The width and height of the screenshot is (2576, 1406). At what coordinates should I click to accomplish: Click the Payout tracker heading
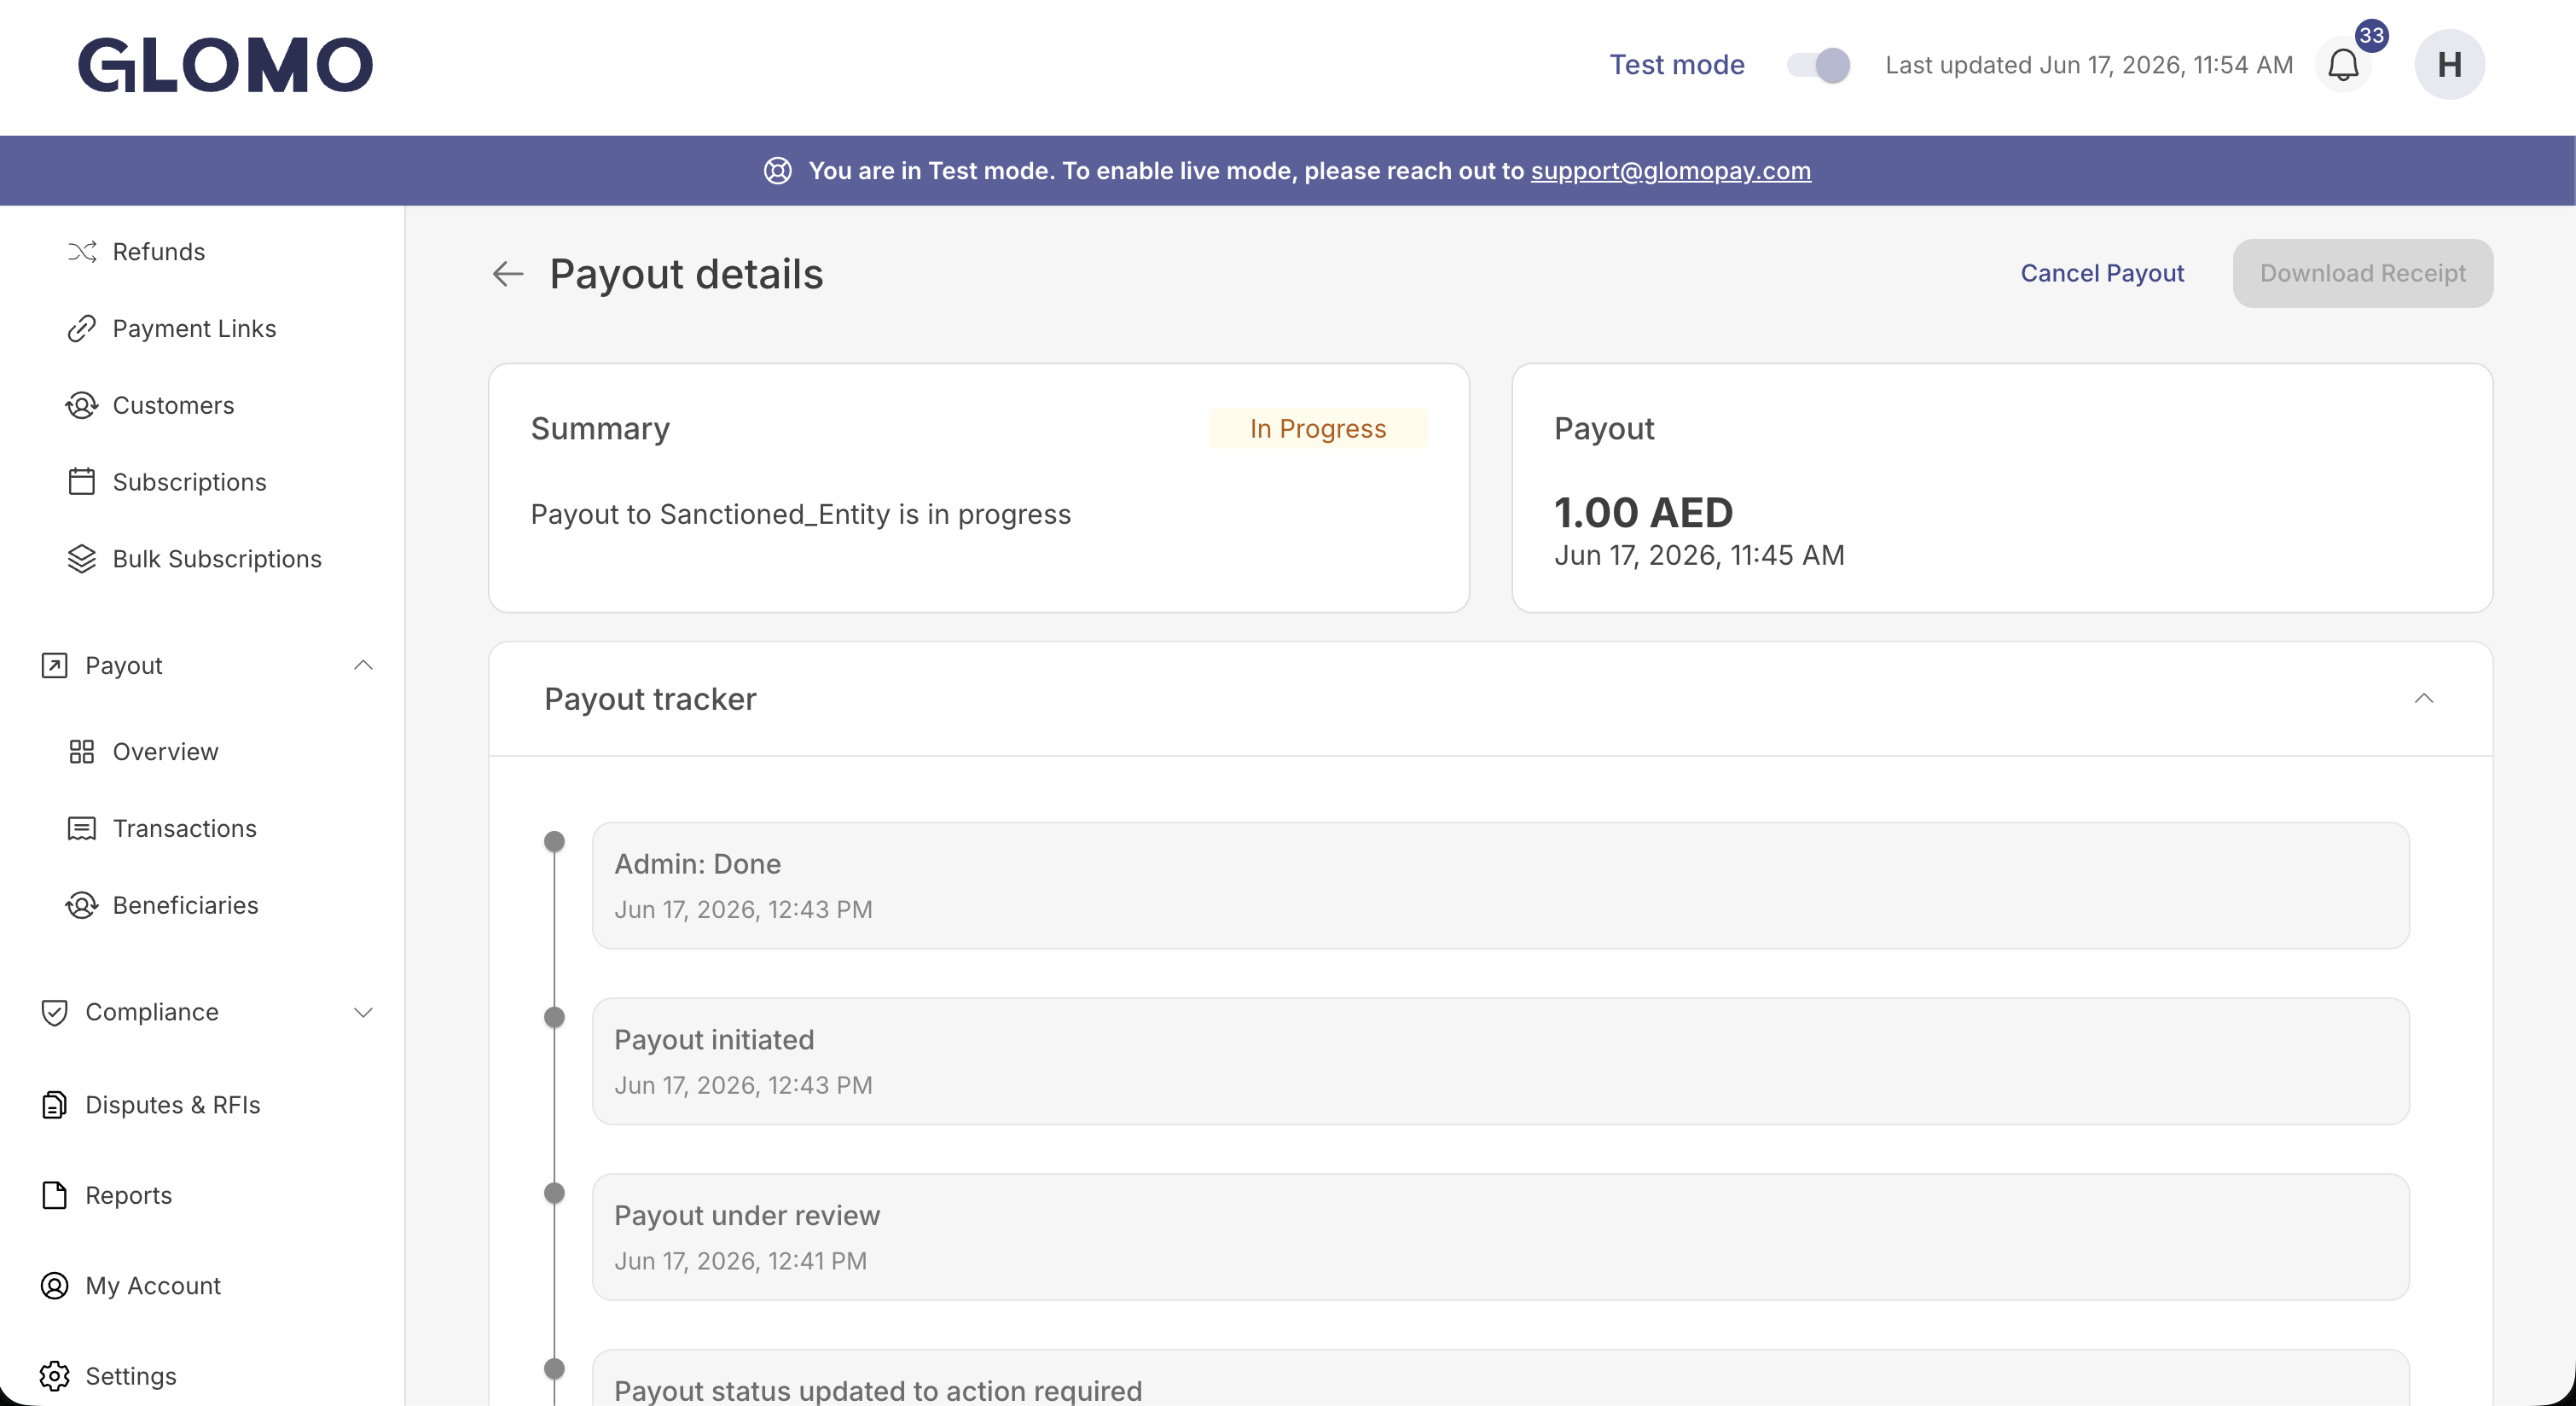650,699
